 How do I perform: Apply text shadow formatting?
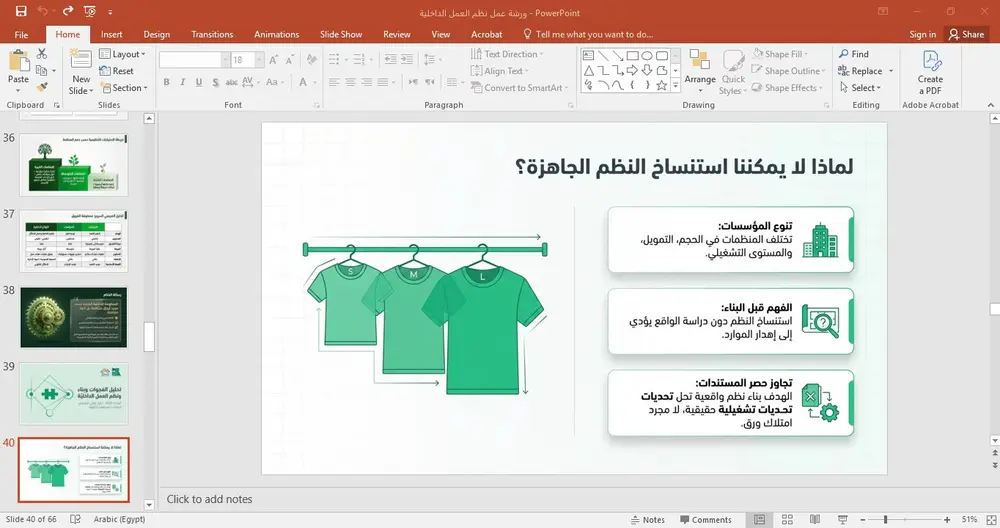[x=216, y=82]
